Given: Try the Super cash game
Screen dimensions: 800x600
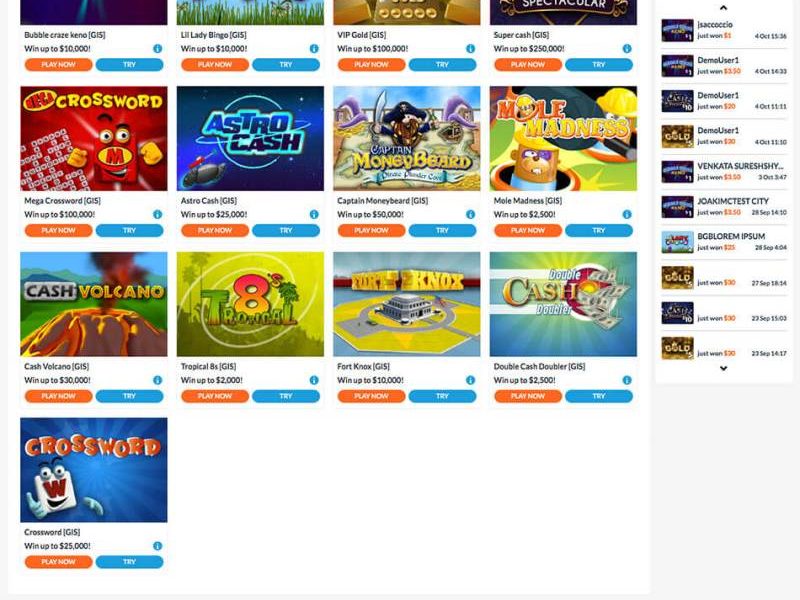Looking at the screenshot, I should 599,65.
